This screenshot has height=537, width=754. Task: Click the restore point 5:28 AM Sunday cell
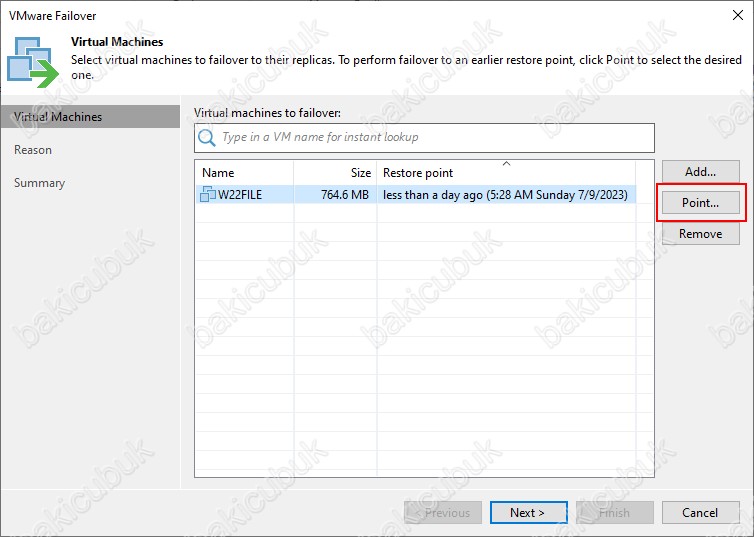505,195
